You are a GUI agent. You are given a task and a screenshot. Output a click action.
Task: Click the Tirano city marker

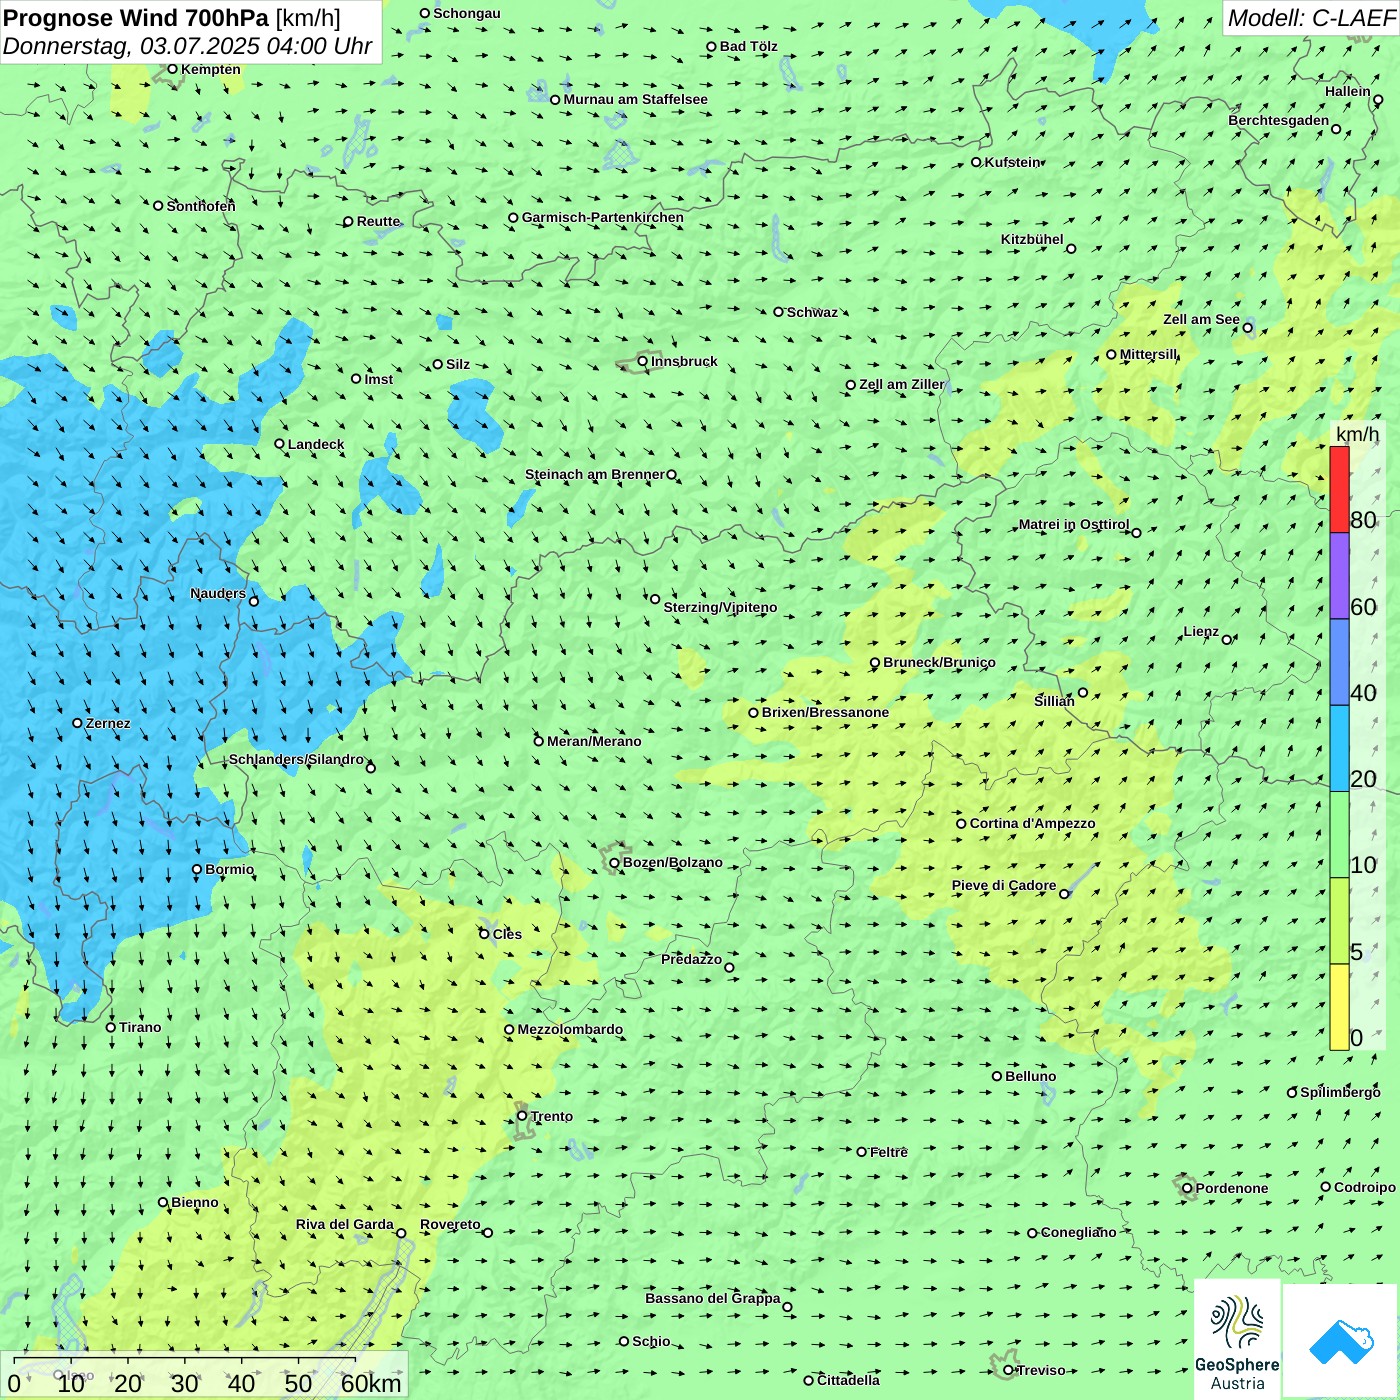click(x=111, y=1028)
